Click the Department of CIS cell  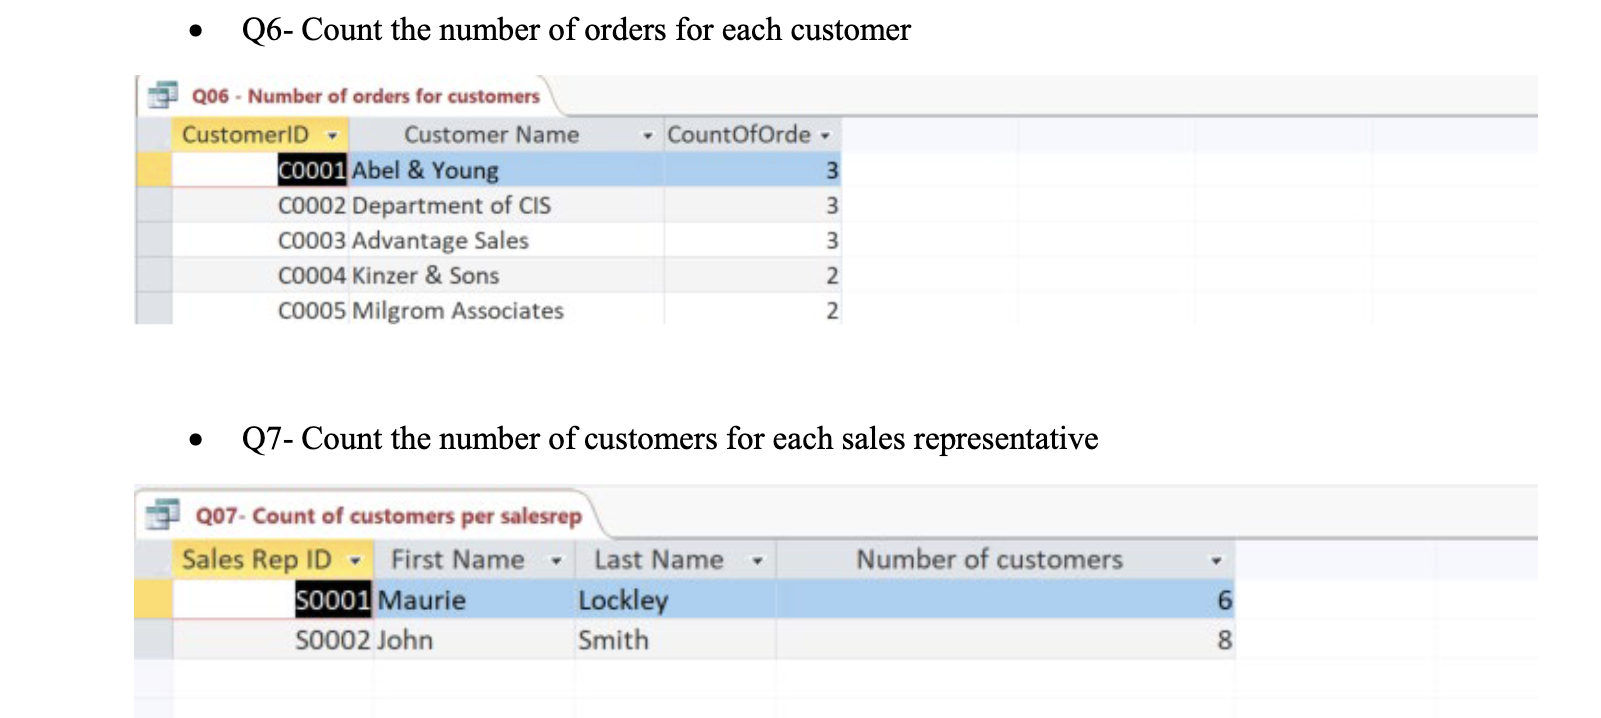(x=505, y=205)
